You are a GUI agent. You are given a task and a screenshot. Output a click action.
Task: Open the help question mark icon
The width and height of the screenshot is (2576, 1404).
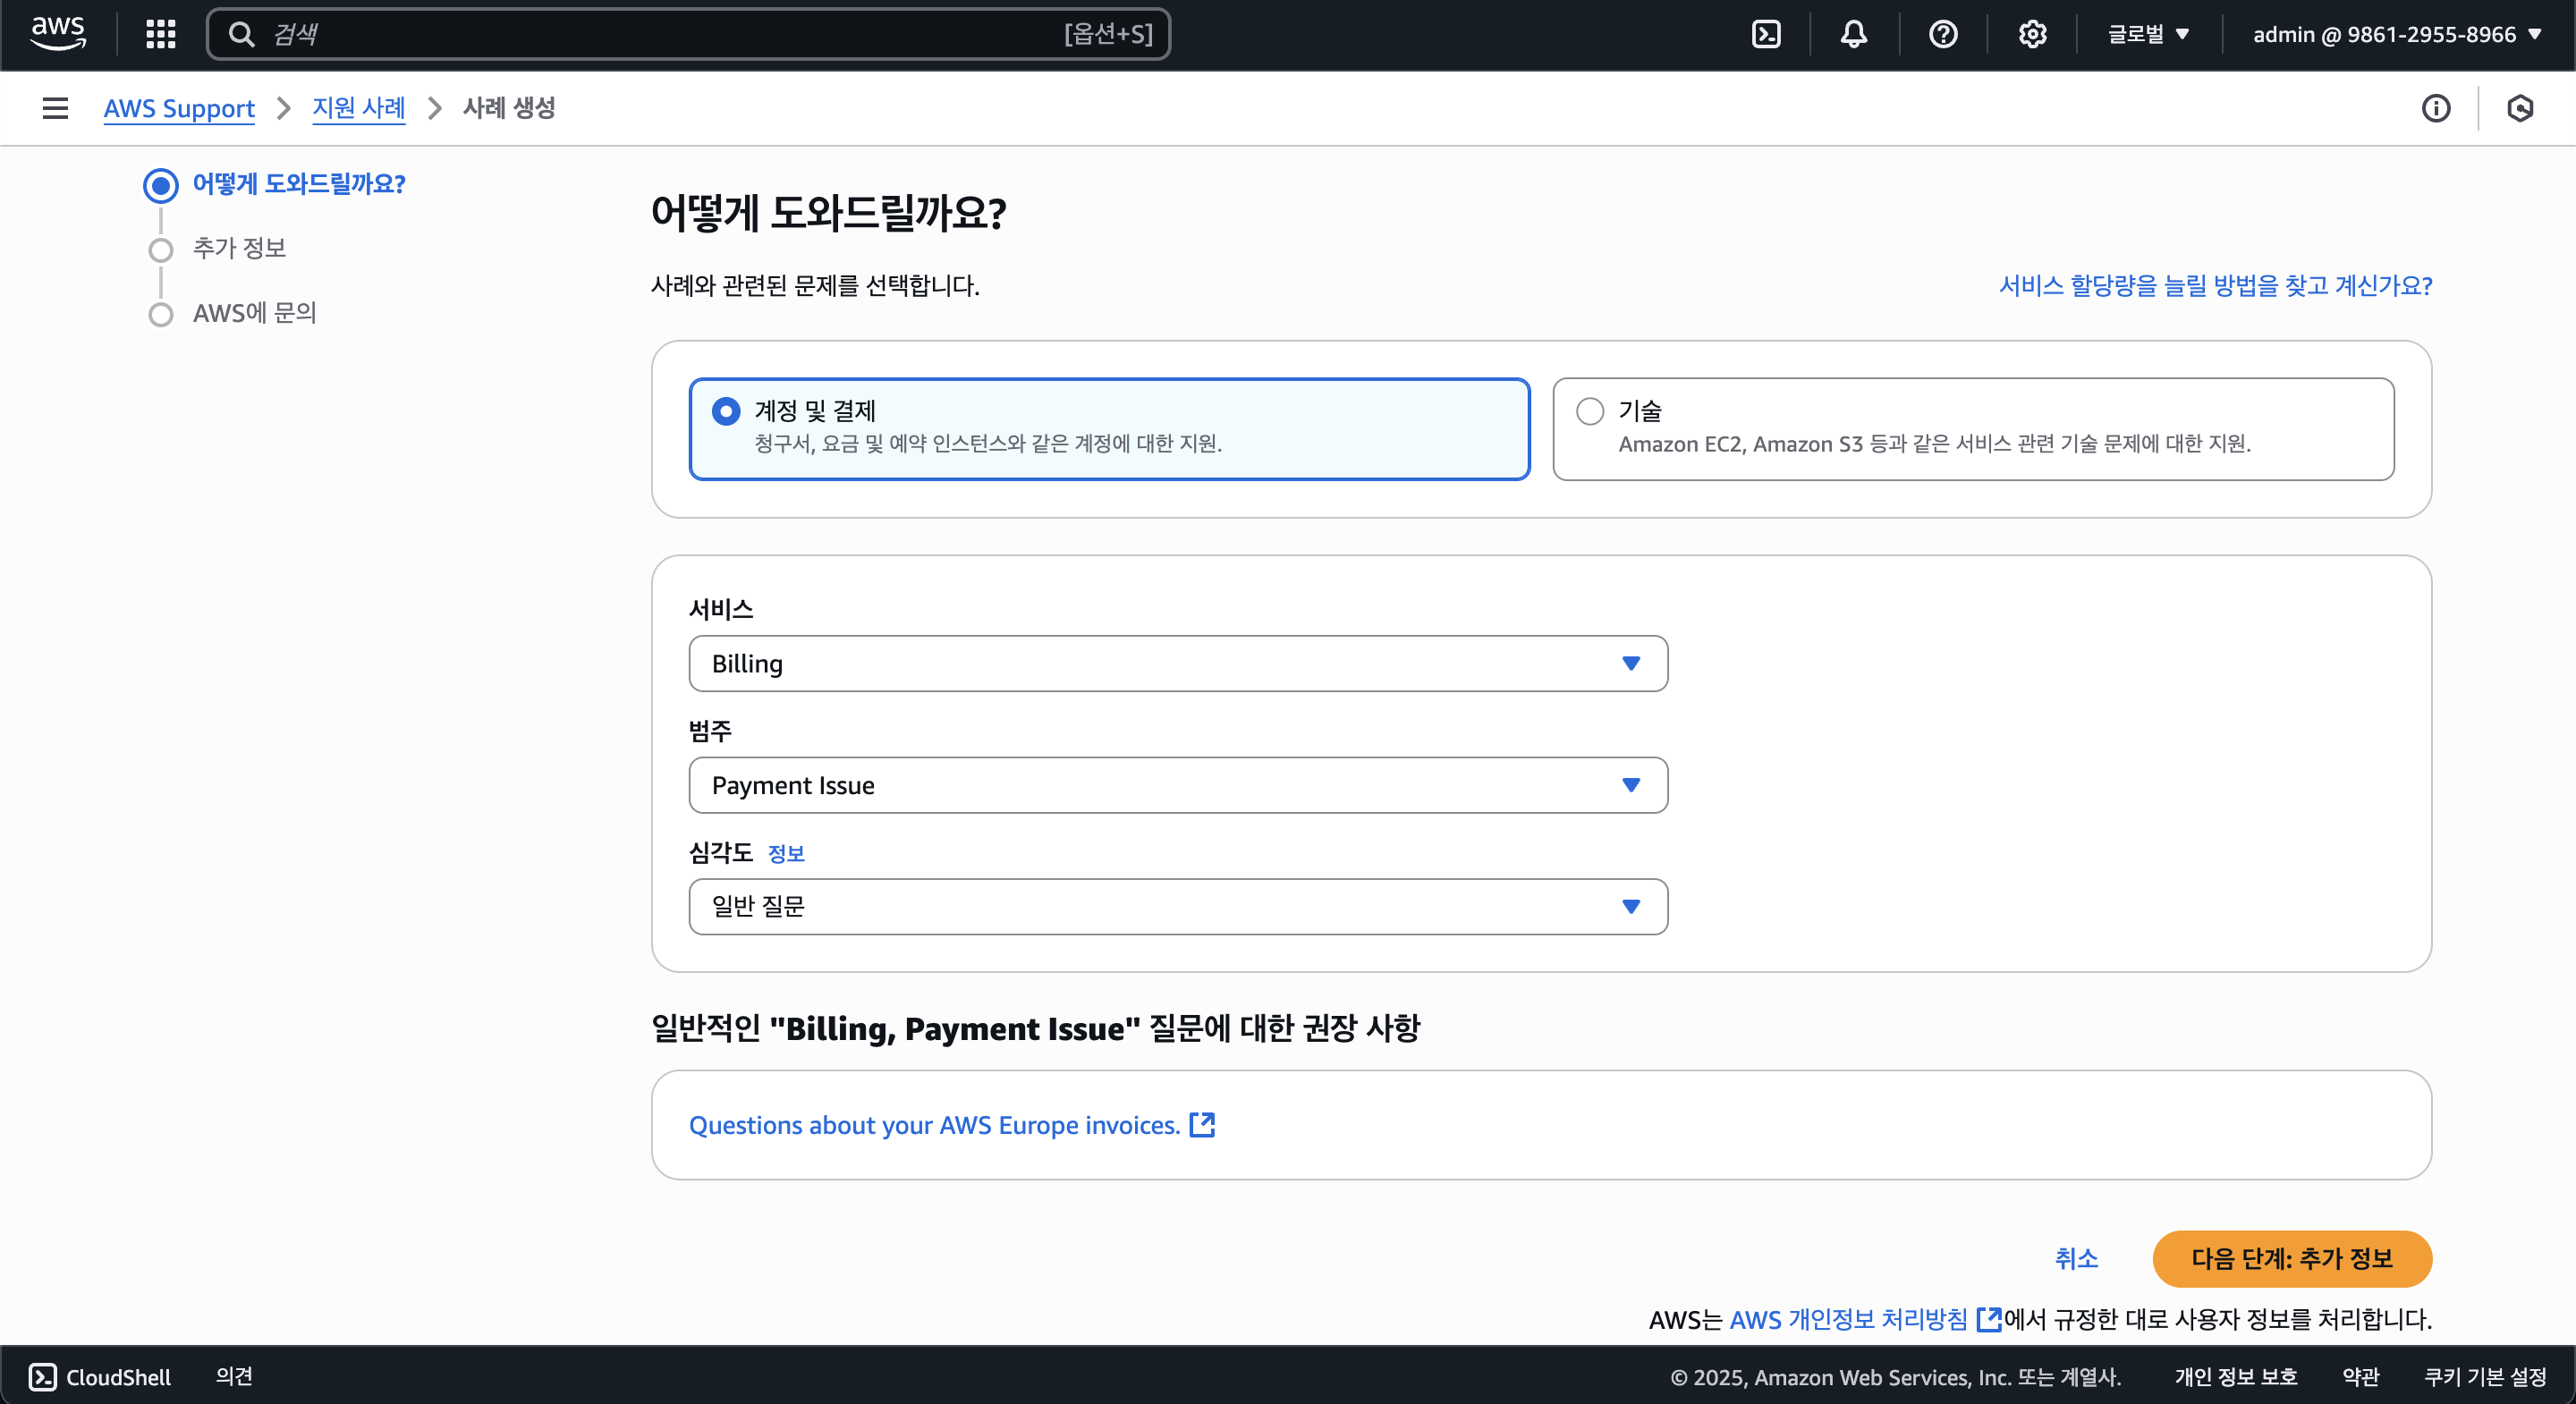tap(1942, 34)
